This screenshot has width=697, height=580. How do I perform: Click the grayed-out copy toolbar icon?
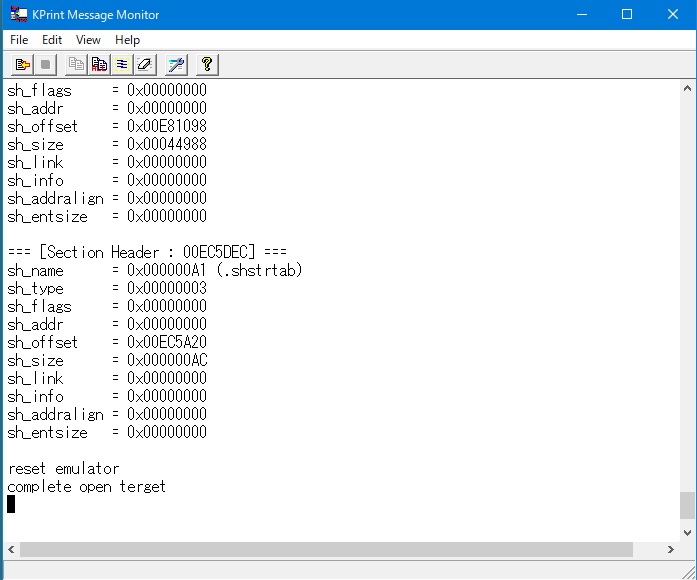point(76,65)
